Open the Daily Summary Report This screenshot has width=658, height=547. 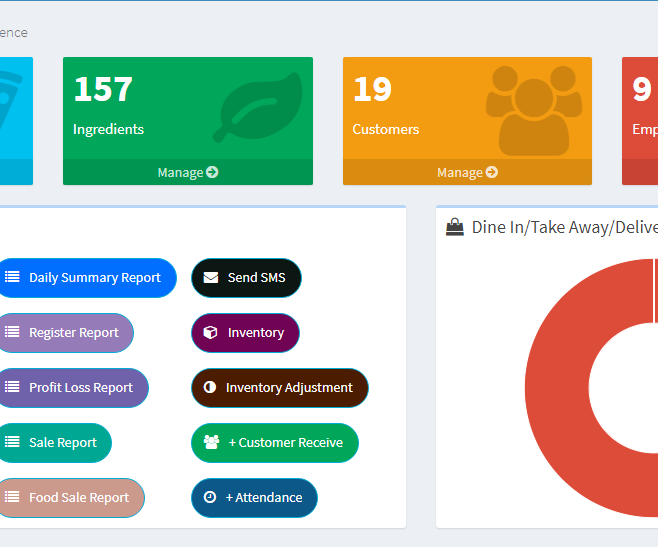point(94,278)
